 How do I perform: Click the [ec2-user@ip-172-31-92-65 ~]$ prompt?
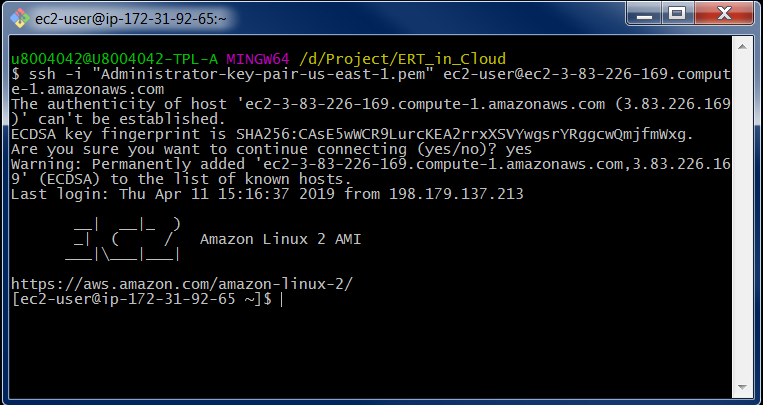141,299
